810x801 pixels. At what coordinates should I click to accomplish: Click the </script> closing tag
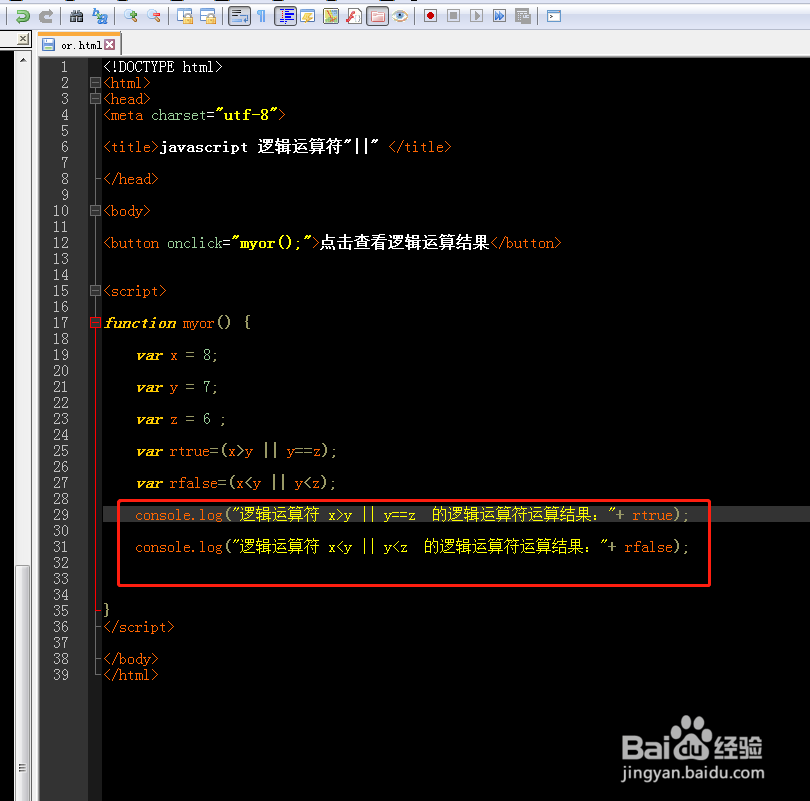coord(139,627)
